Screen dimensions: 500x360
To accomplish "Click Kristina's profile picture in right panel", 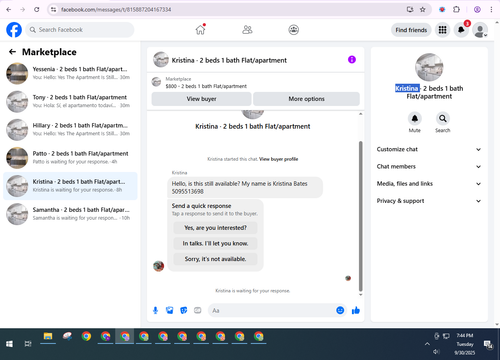I will point(429,67).
